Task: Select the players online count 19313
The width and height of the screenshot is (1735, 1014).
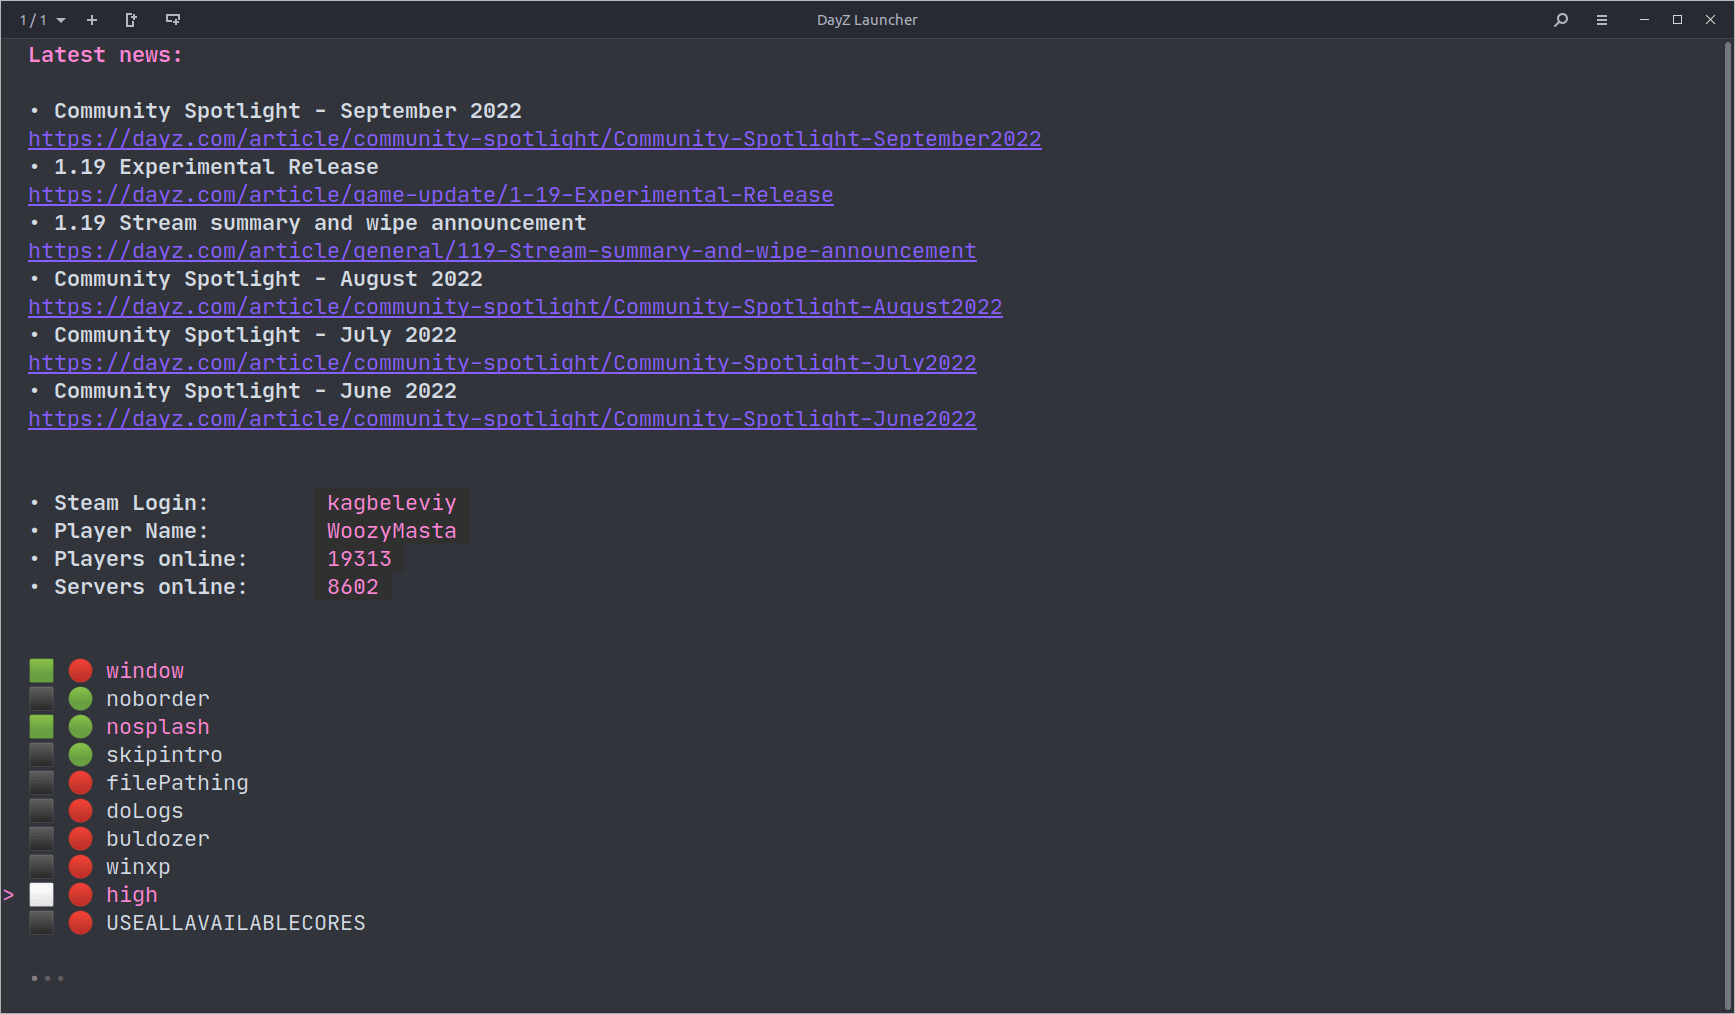Action: [359, 559]
